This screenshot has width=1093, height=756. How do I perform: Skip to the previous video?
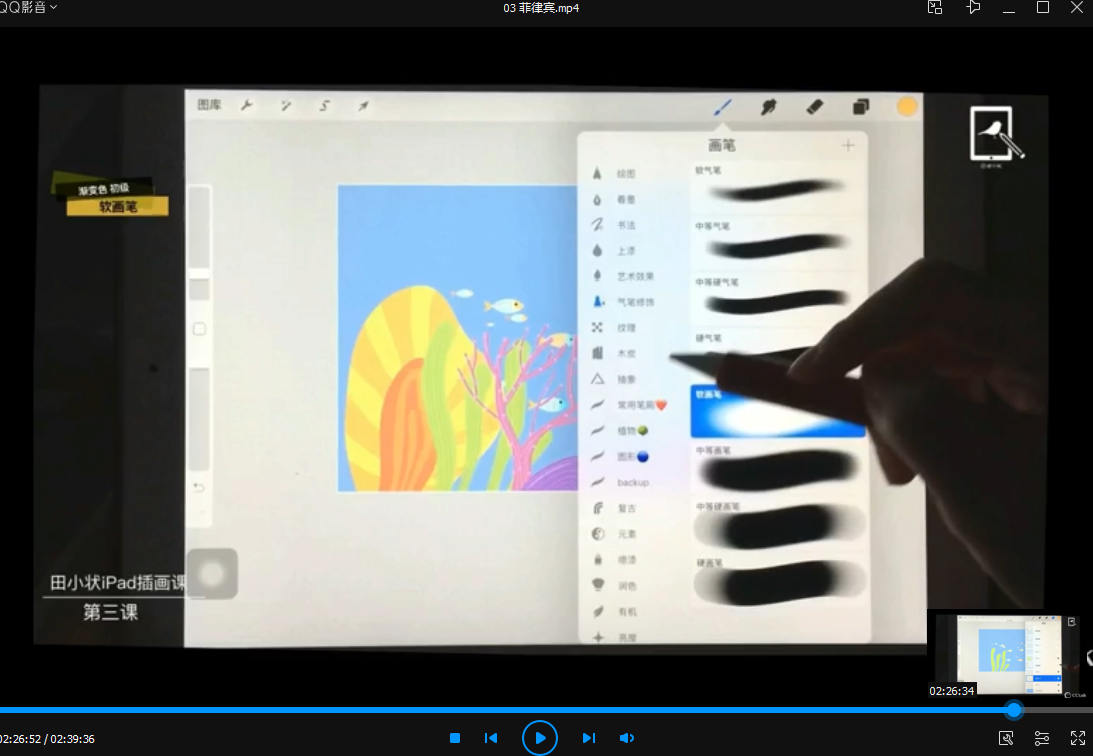point(491,738)
